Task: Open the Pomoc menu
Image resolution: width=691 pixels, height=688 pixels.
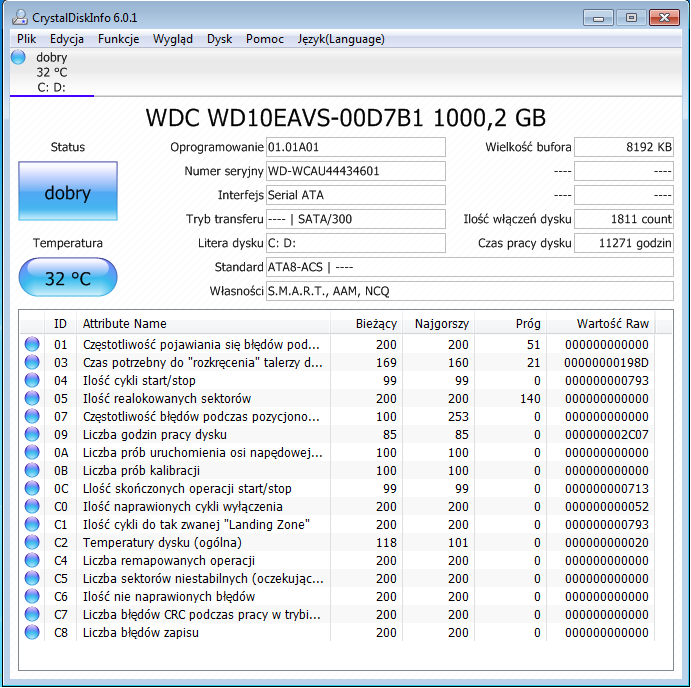Action: tap(264, 39)
